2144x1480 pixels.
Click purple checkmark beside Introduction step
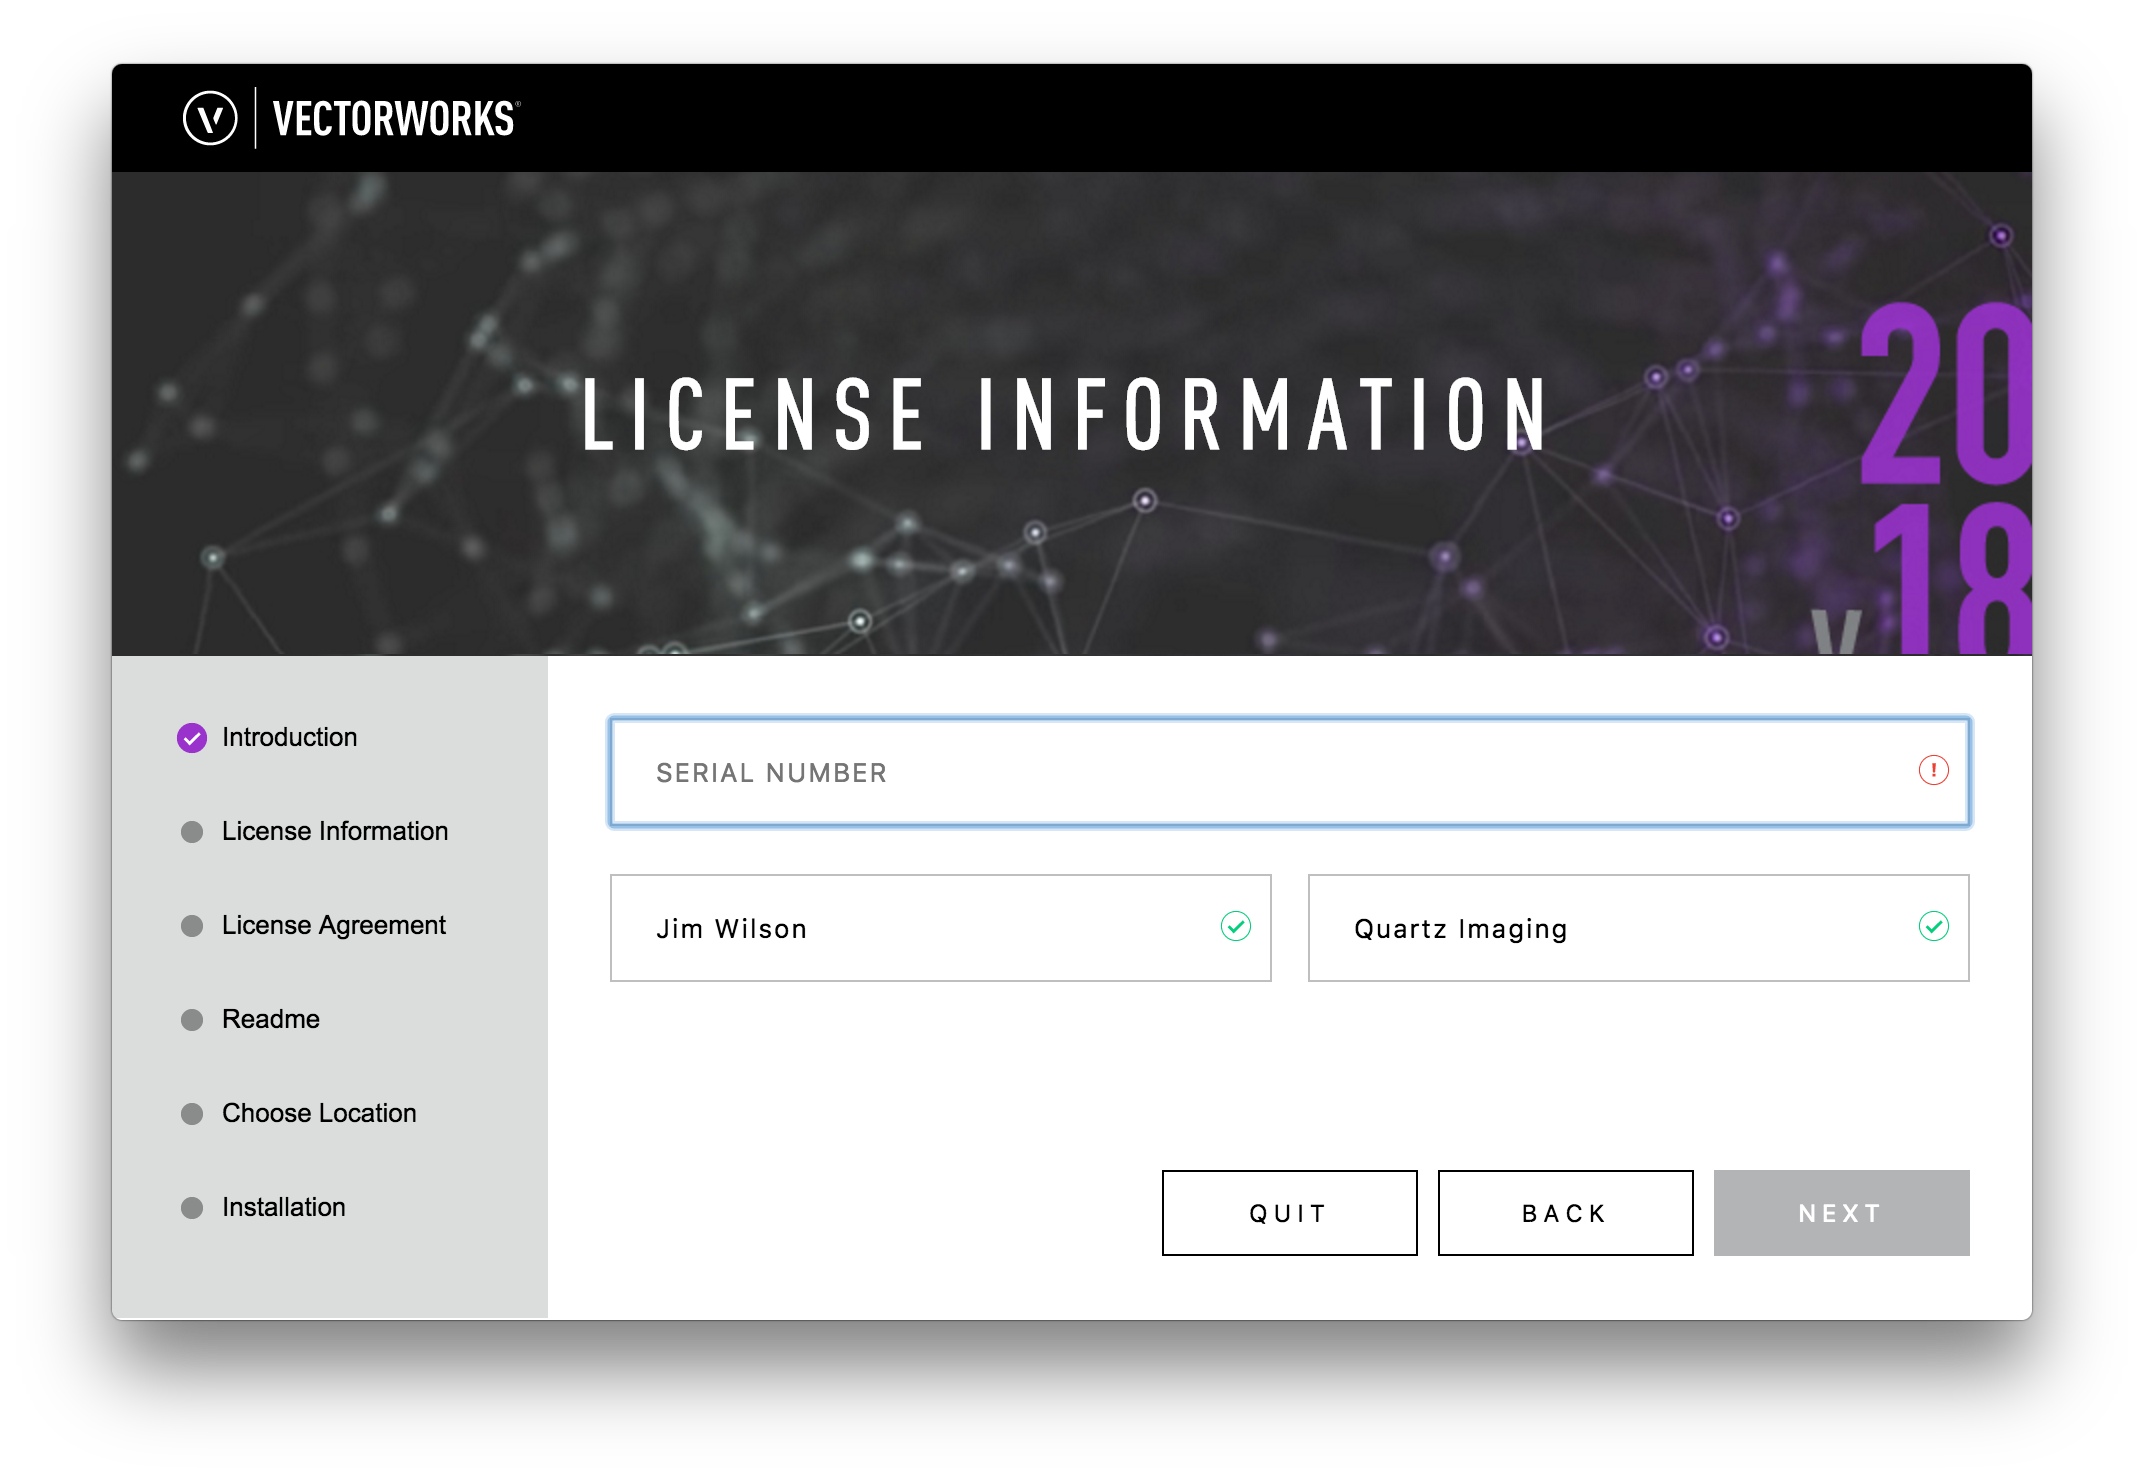tap(192, 738)
